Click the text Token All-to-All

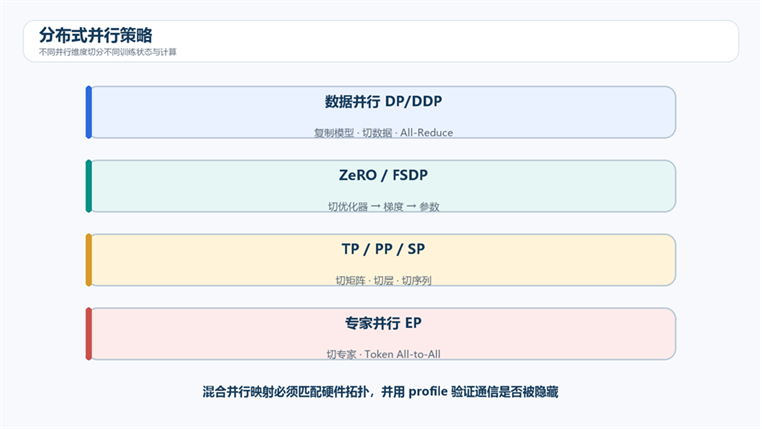coord(402,354)
